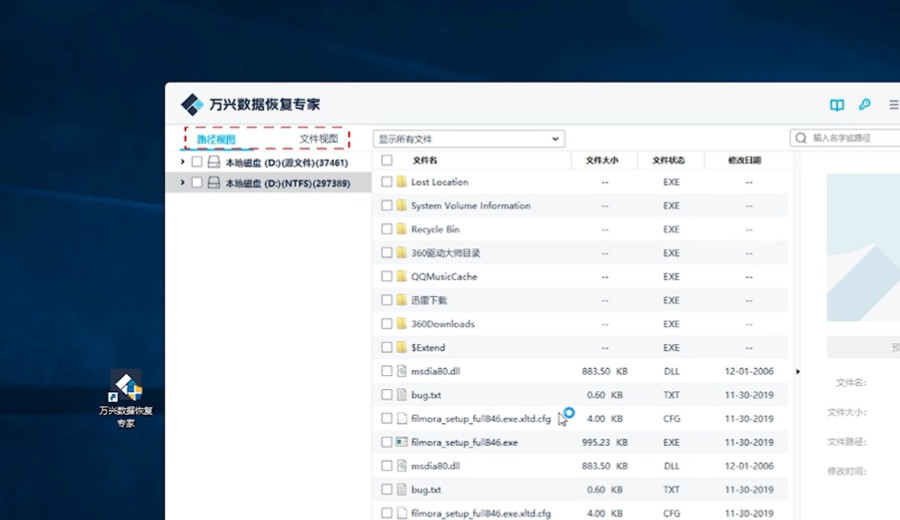This screenshot has height=520, width=900.
Task: Select 本地磁盘 (D:)(源文件)(37461) tree label
Action: [286, 163]
